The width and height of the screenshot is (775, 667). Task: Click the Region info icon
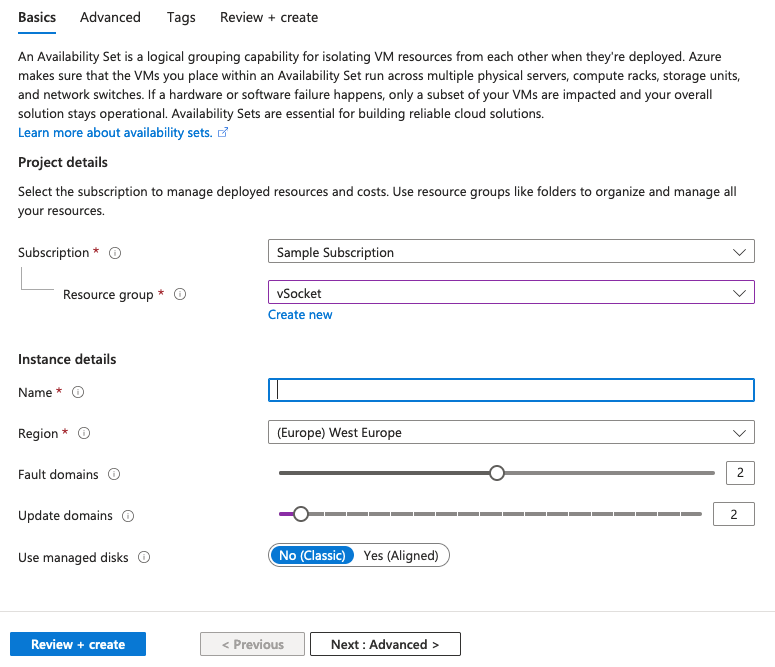coord(84,433)
